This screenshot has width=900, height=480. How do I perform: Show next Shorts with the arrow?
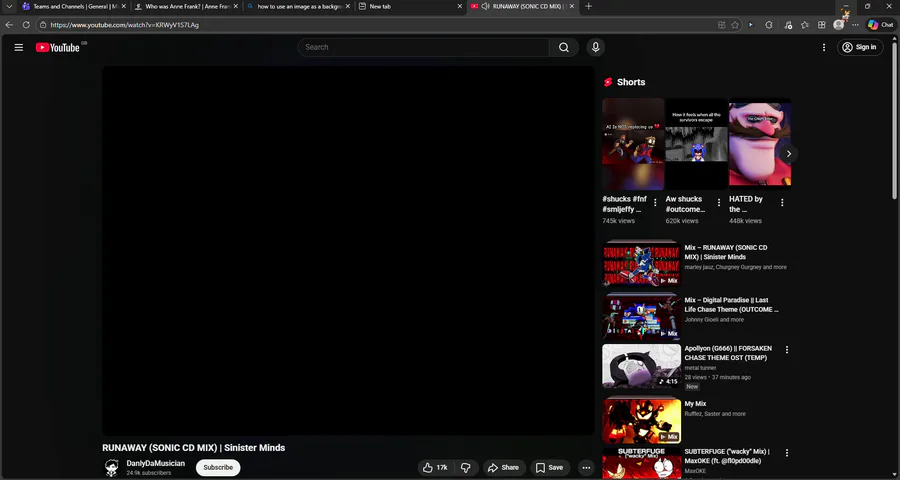click(x=789, y=153)
